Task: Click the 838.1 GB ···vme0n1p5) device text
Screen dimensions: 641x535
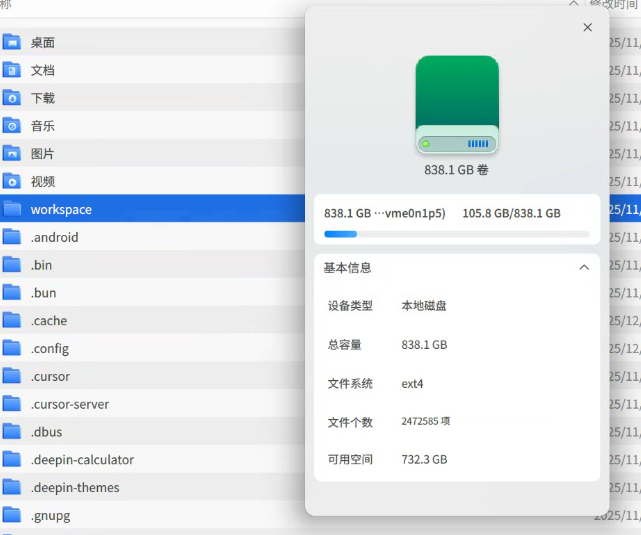Action: (x=385, y=213)
